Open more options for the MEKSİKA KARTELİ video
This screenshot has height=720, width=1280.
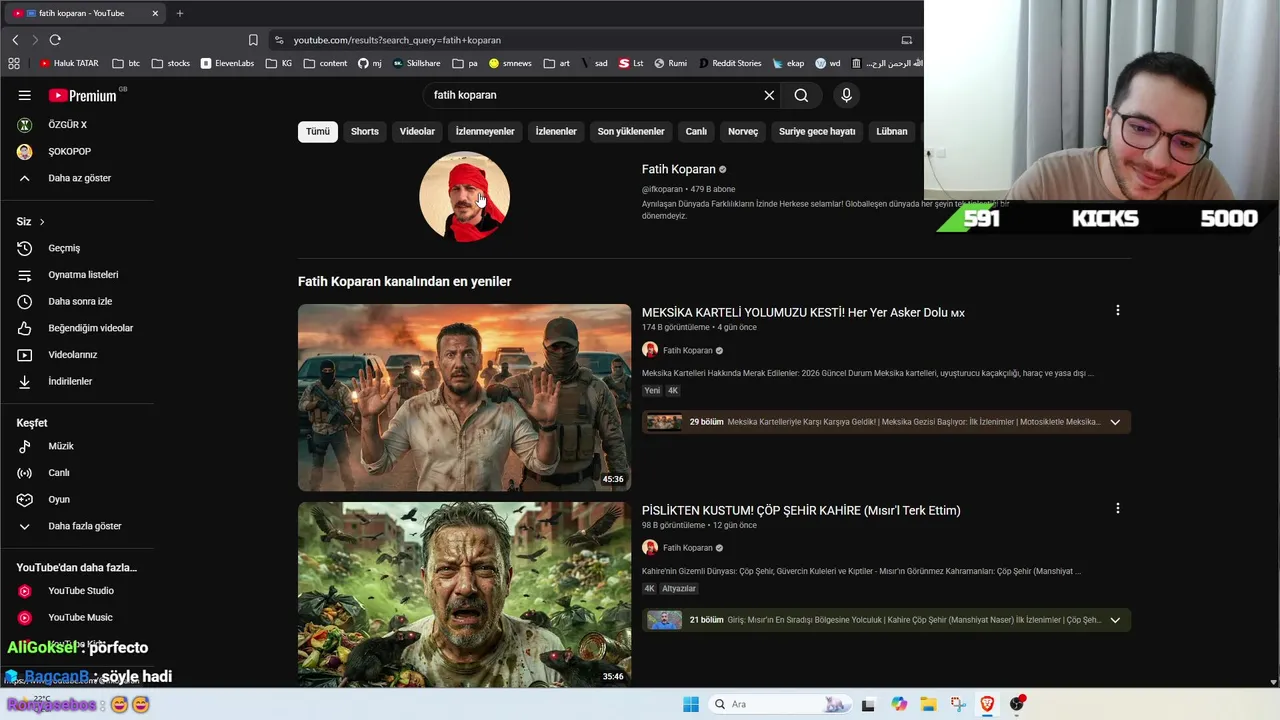(x=1117, y=311)
